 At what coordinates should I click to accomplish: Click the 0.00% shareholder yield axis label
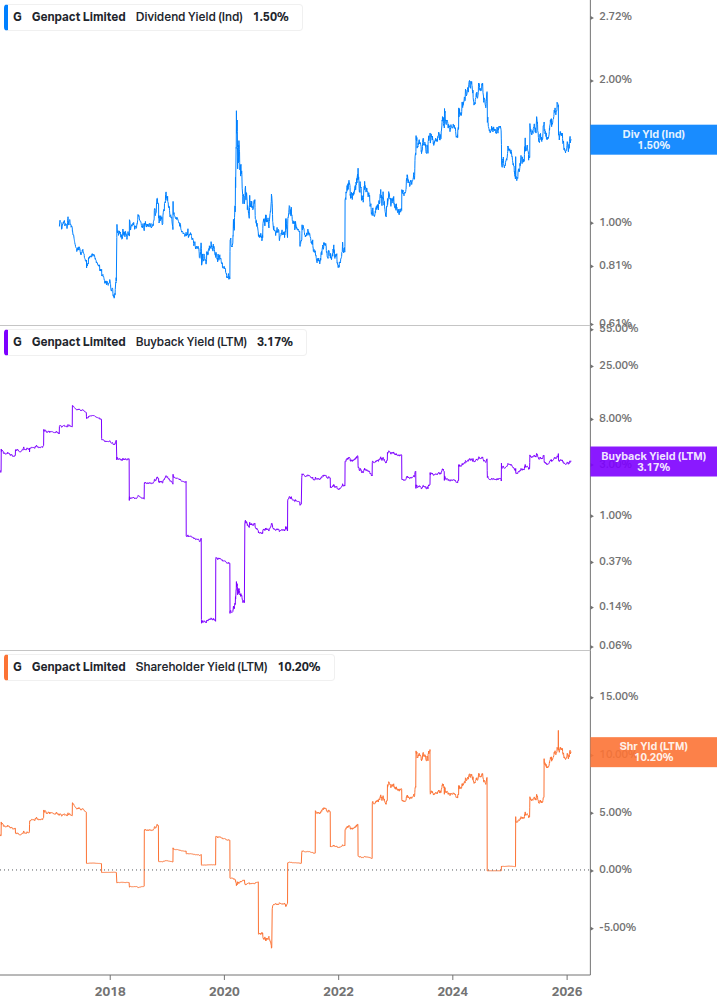tap(615, 870)
